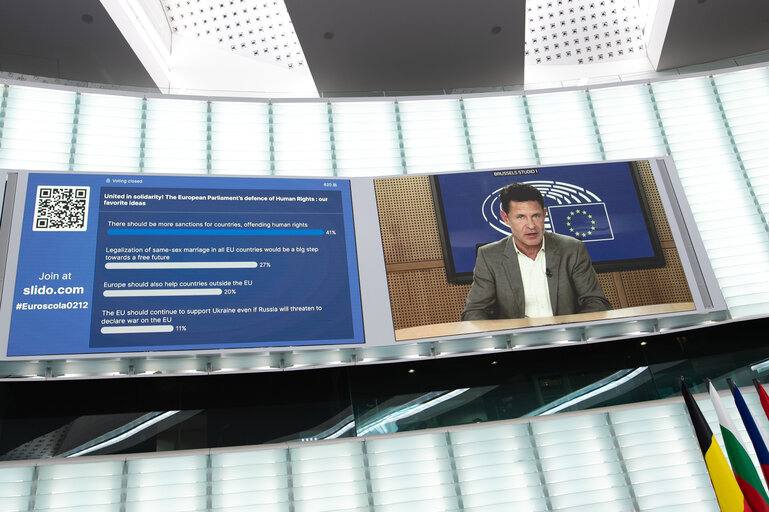
Task: Select the 'continue to support Ukraine' option
Action: point(210,314)
